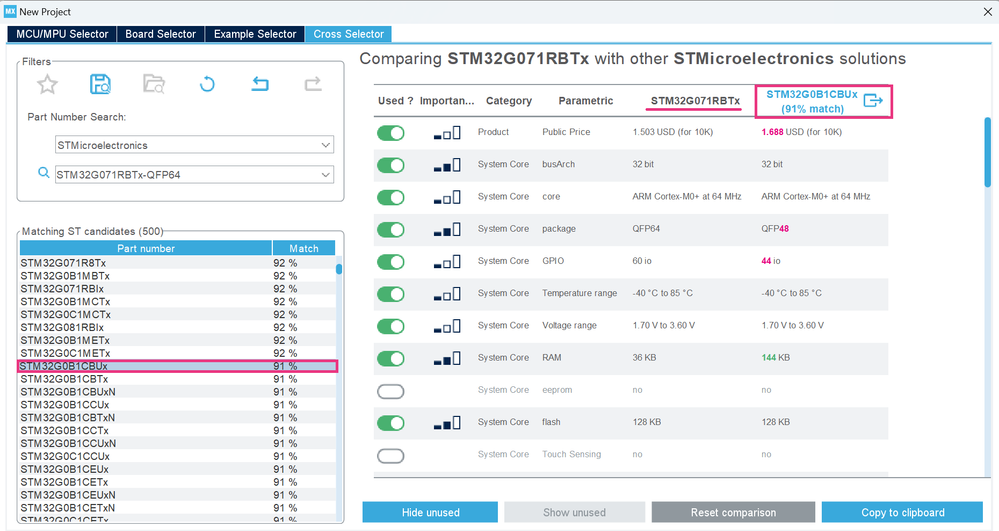
Task: Reset filters with the circular refresh icon
Action: pos(207,84)
